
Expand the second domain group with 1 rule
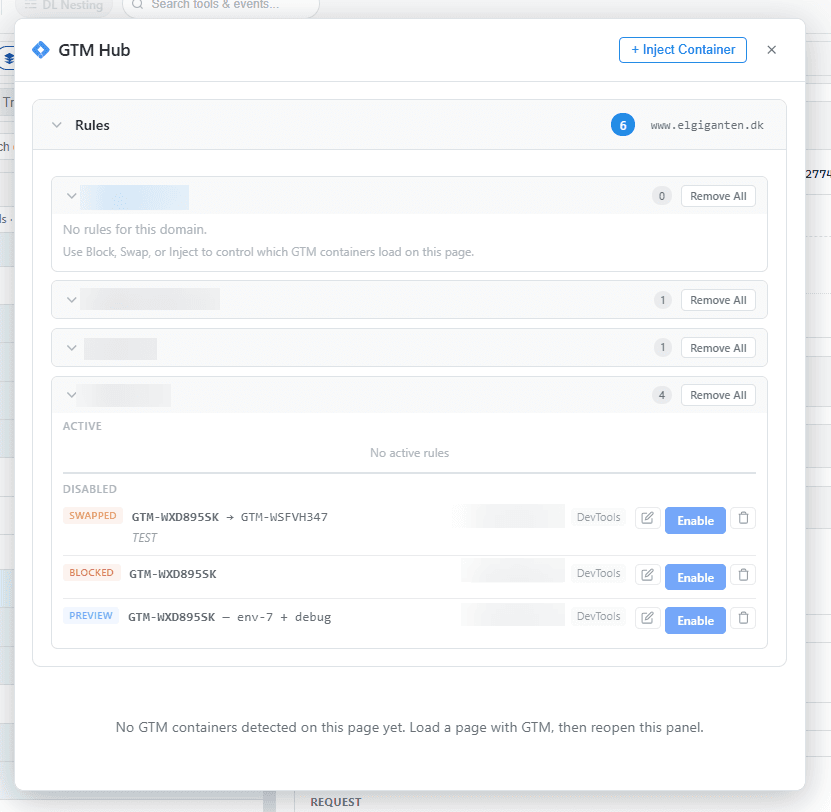point(72,348)
